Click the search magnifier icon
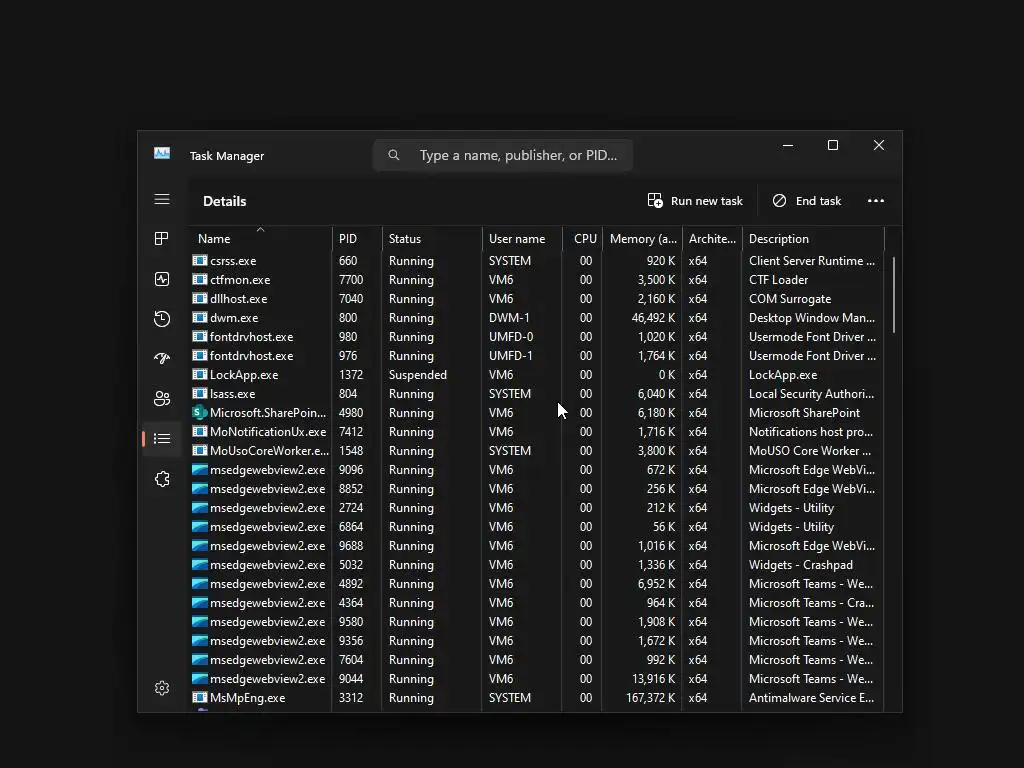This screenshot has width=1024, height=768. [393, 155]
